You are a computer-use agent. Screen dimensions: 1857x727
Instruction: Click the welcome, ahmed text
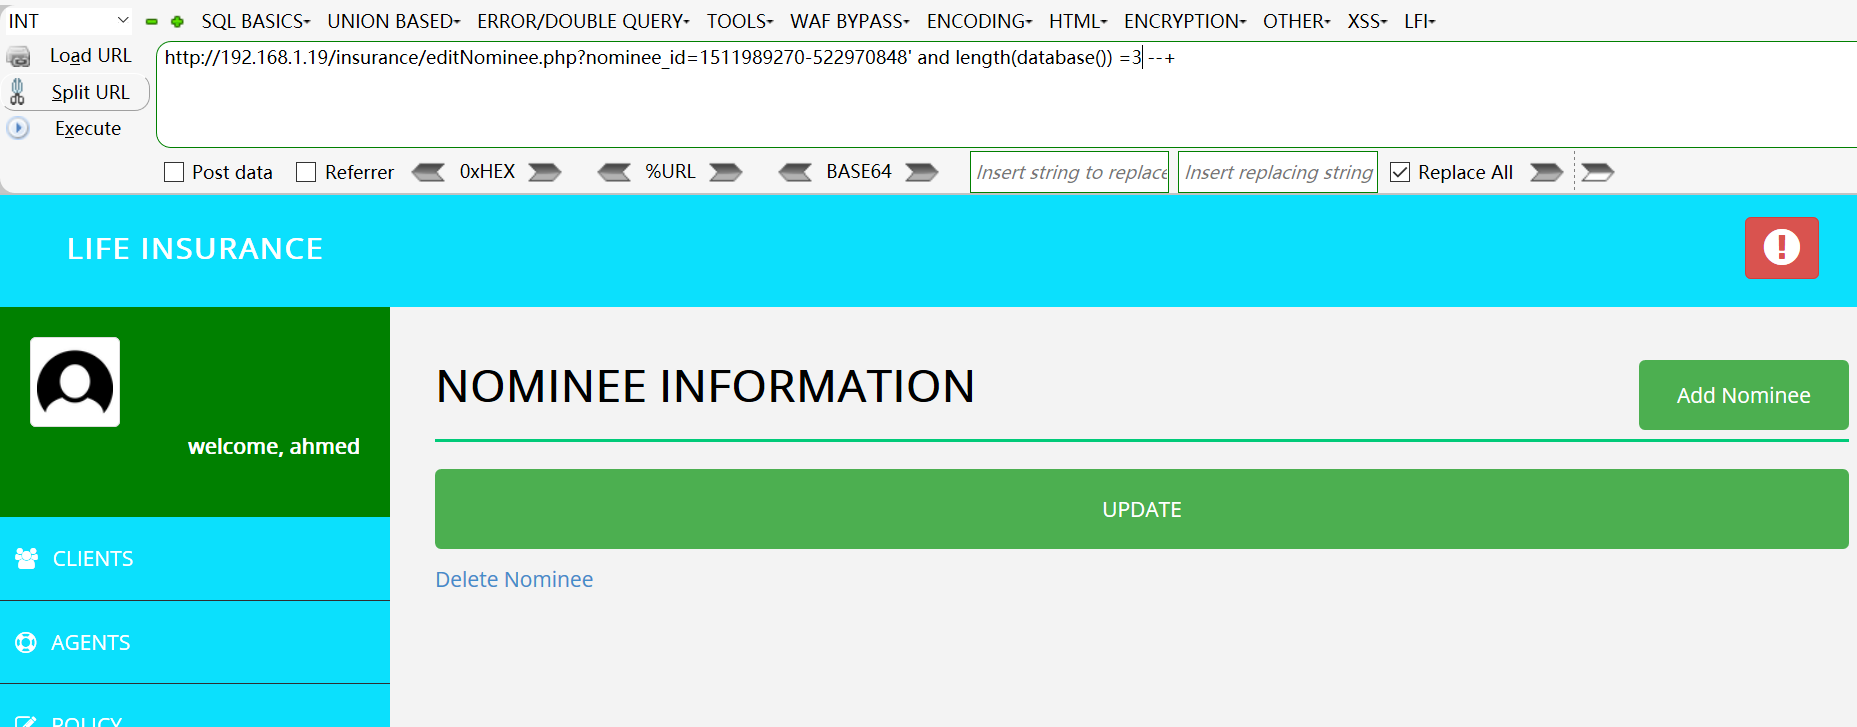point(274,447)
